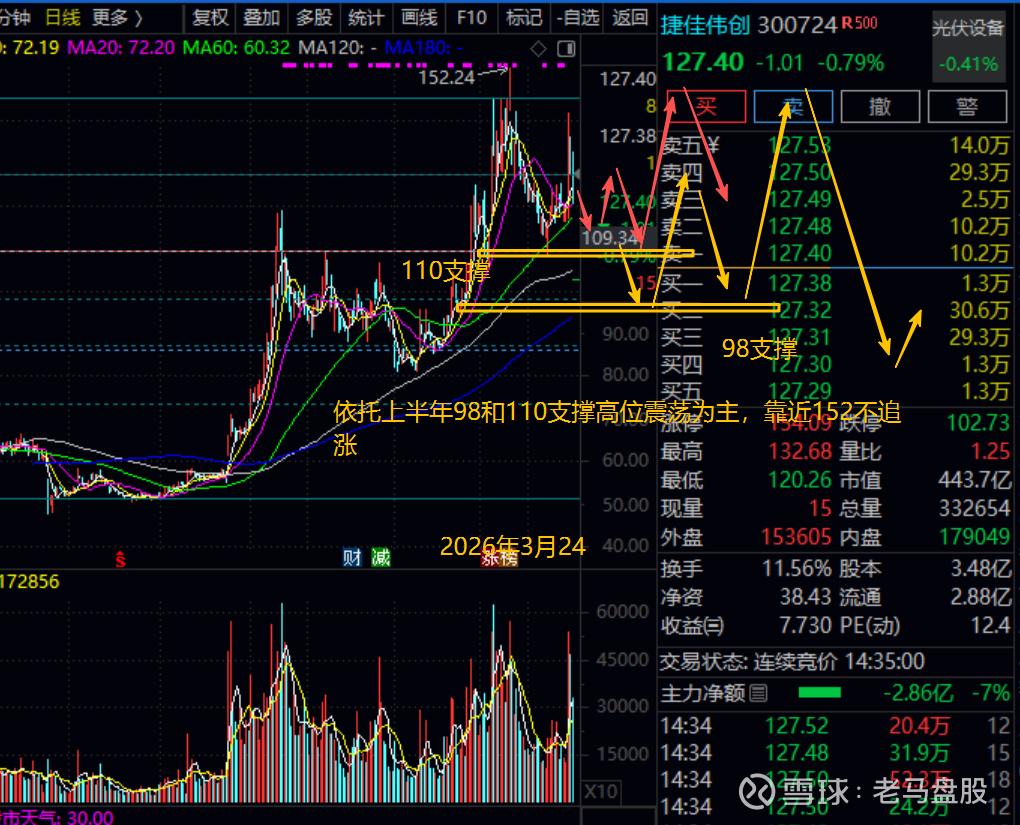1020x825 pixels.
Task: Click the 买一 price 127.38
Action: 799,283
